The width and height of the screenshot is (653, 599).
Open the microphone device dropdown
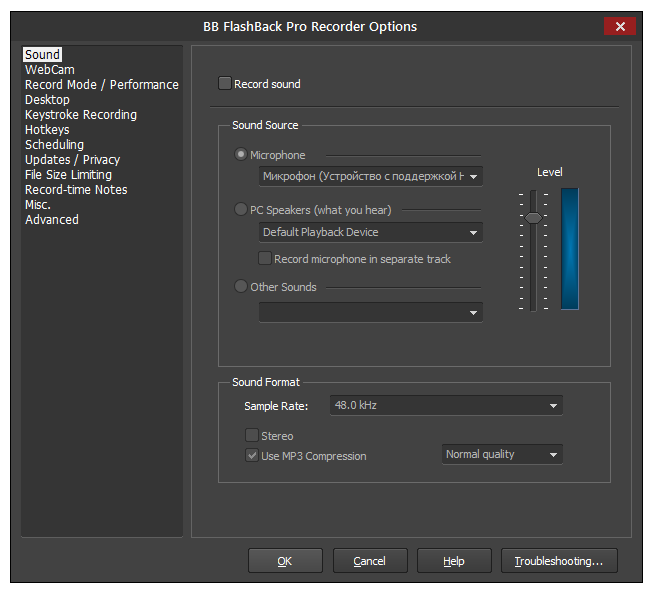370,177
